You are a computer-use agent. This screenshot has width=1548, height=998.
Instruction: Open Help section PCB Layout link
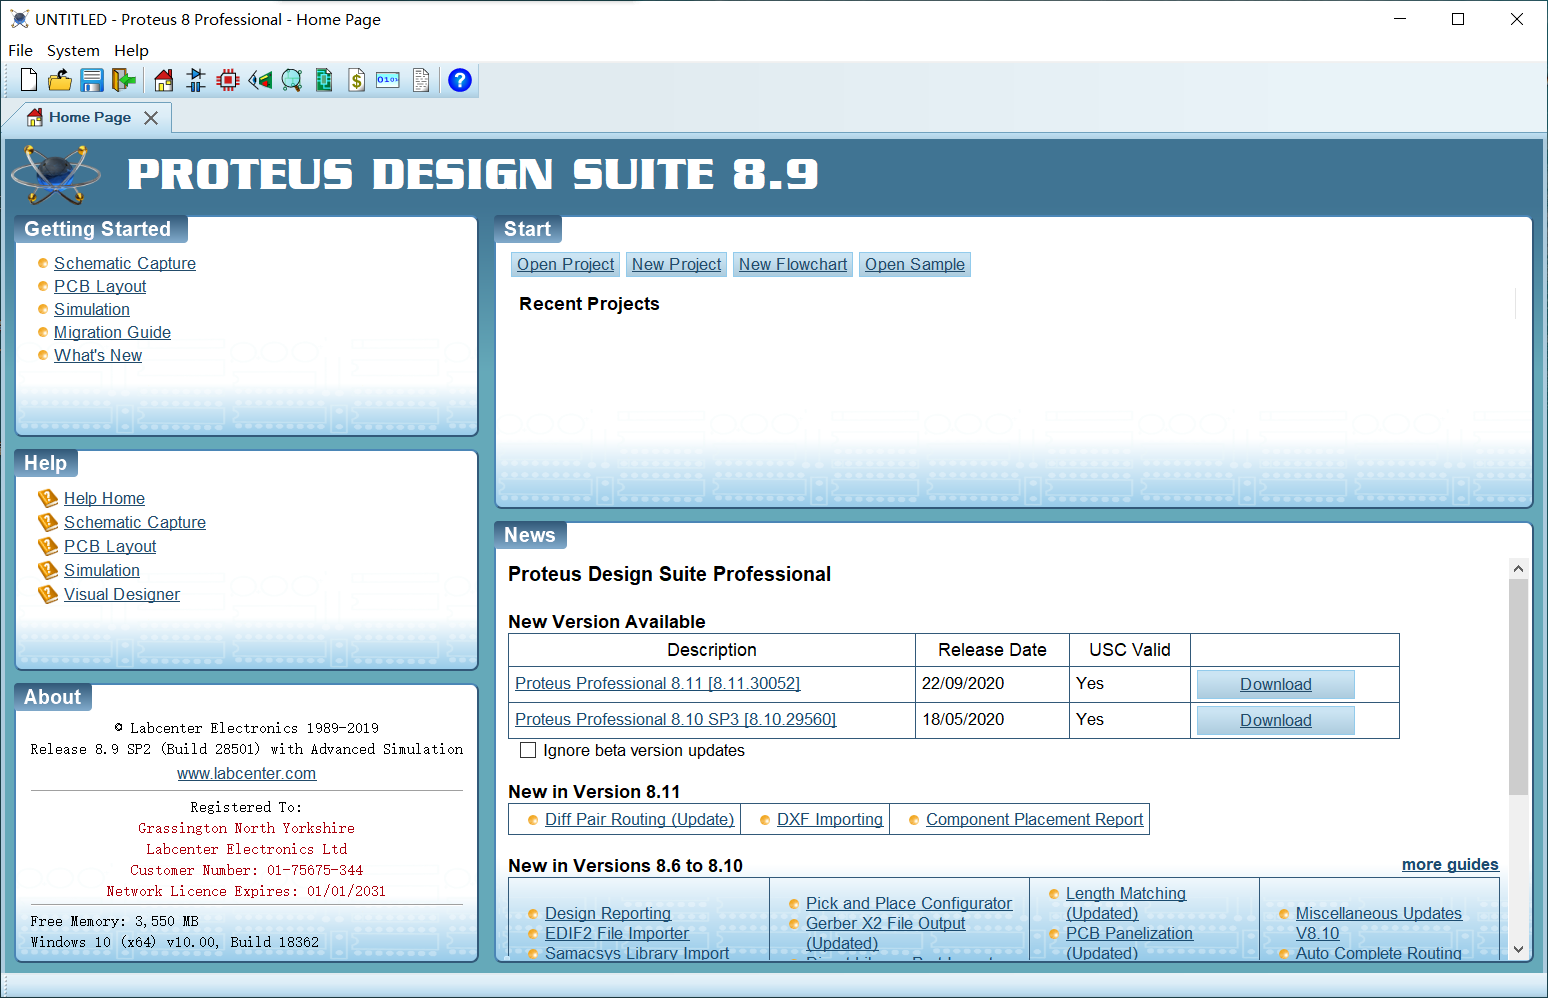pyautogui.click(x=110, y=546)
